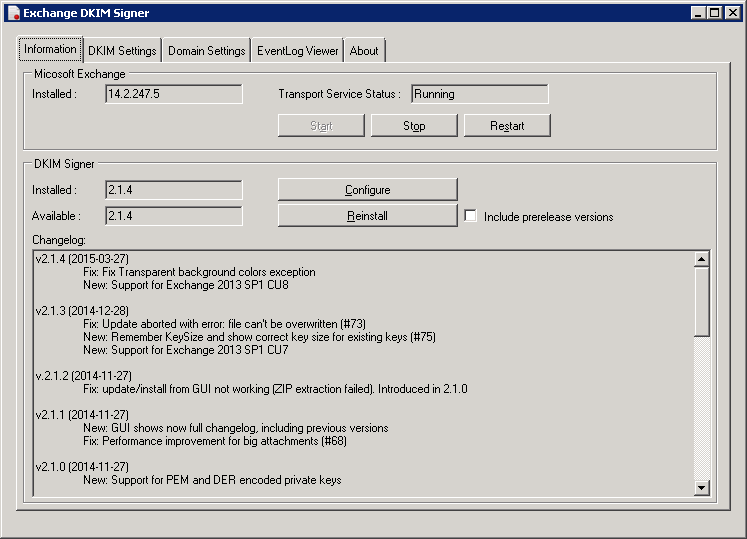The width and height of the screenshot is (747, 539).
Task: Close the Exchange DKIM Signer window
Action: click(x=733, y=13)
